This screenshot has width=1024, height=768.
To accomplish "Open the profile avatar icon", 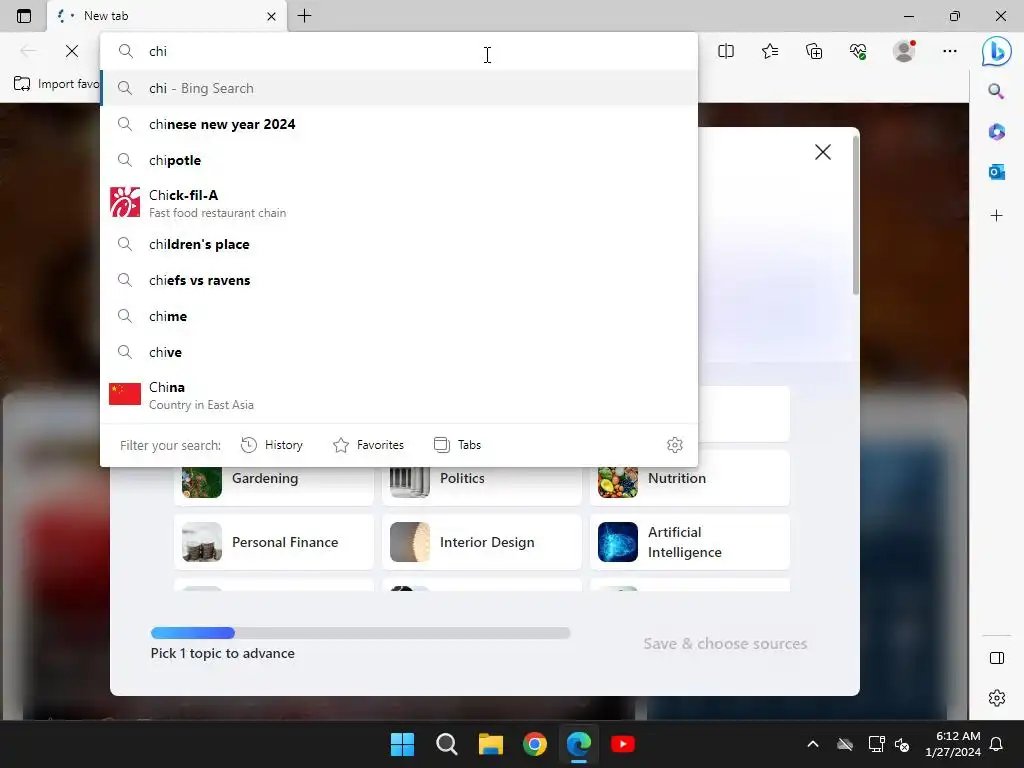I will click(904, 51).
